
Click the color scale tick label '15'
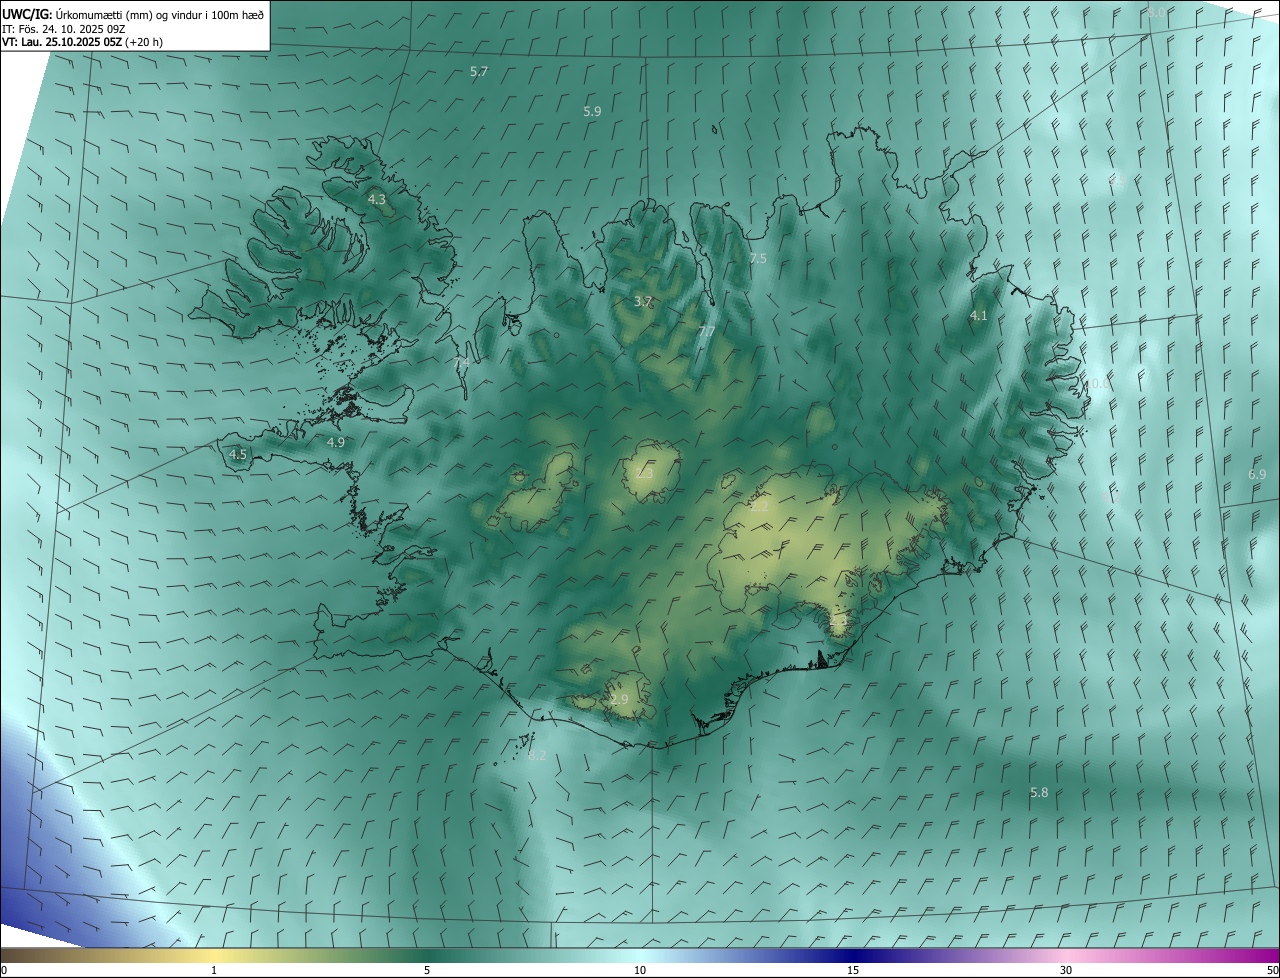[853, 970]
